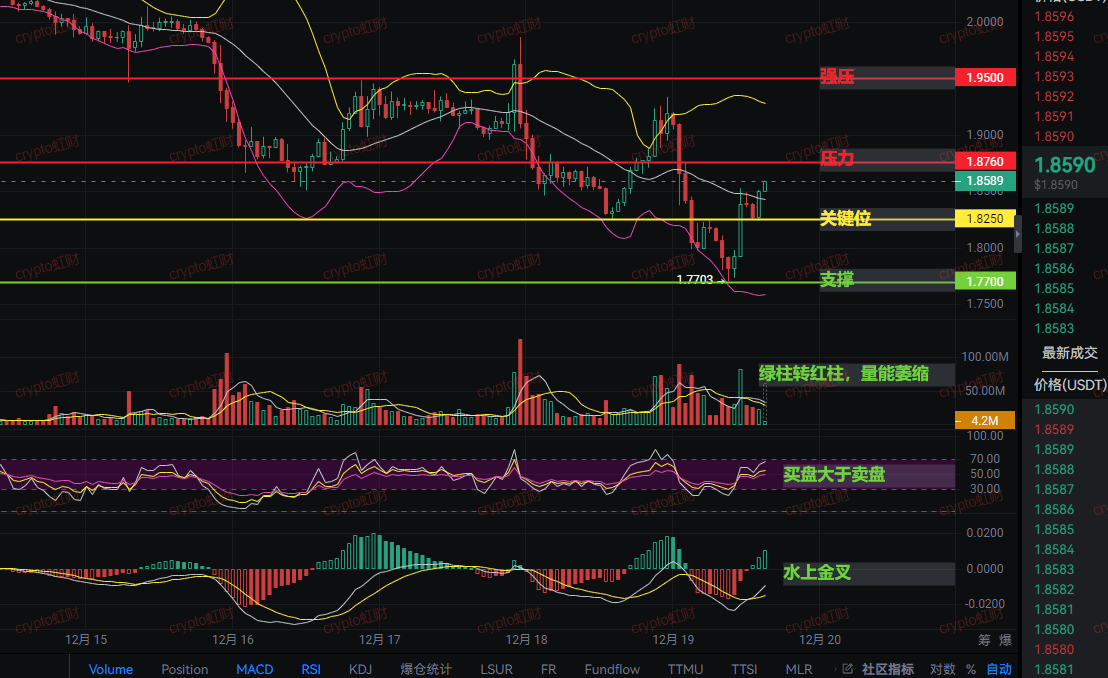1108x678 pixels.
Task: Click the green 1.8589 current price tag
Action: click(985, 181)
